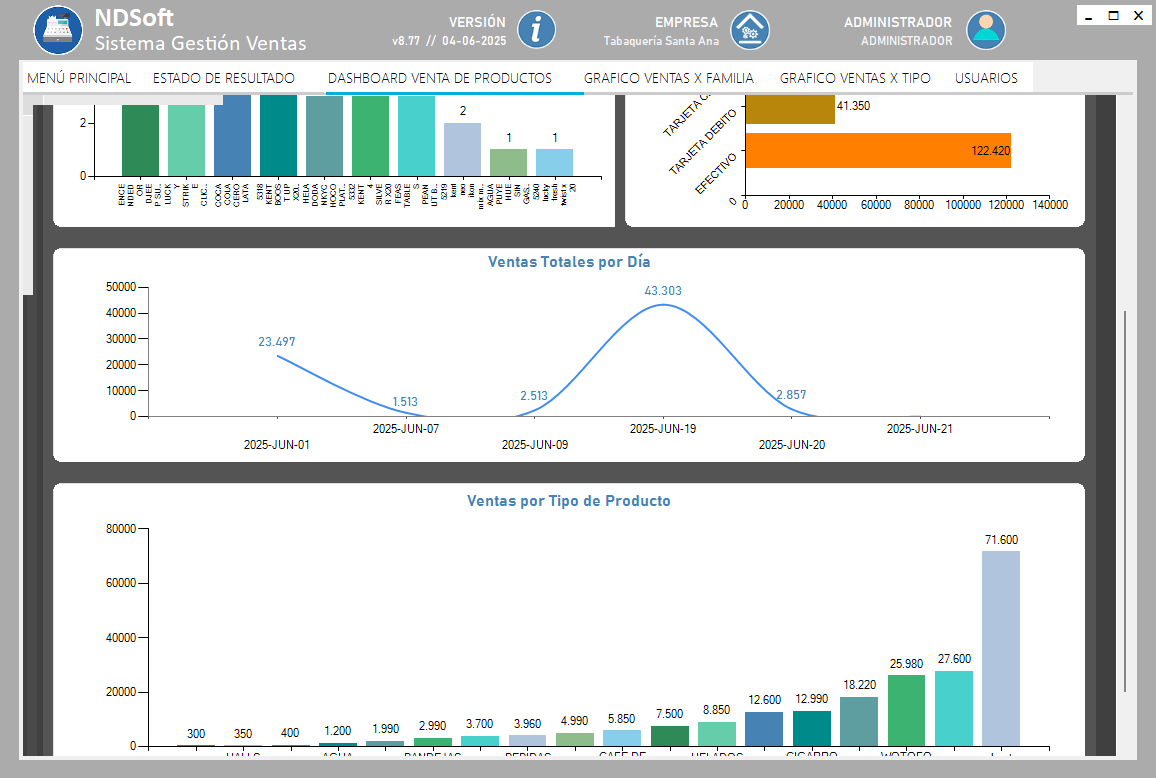Go to Grafico Ventas x Familia tab

[x=668, y=78]
